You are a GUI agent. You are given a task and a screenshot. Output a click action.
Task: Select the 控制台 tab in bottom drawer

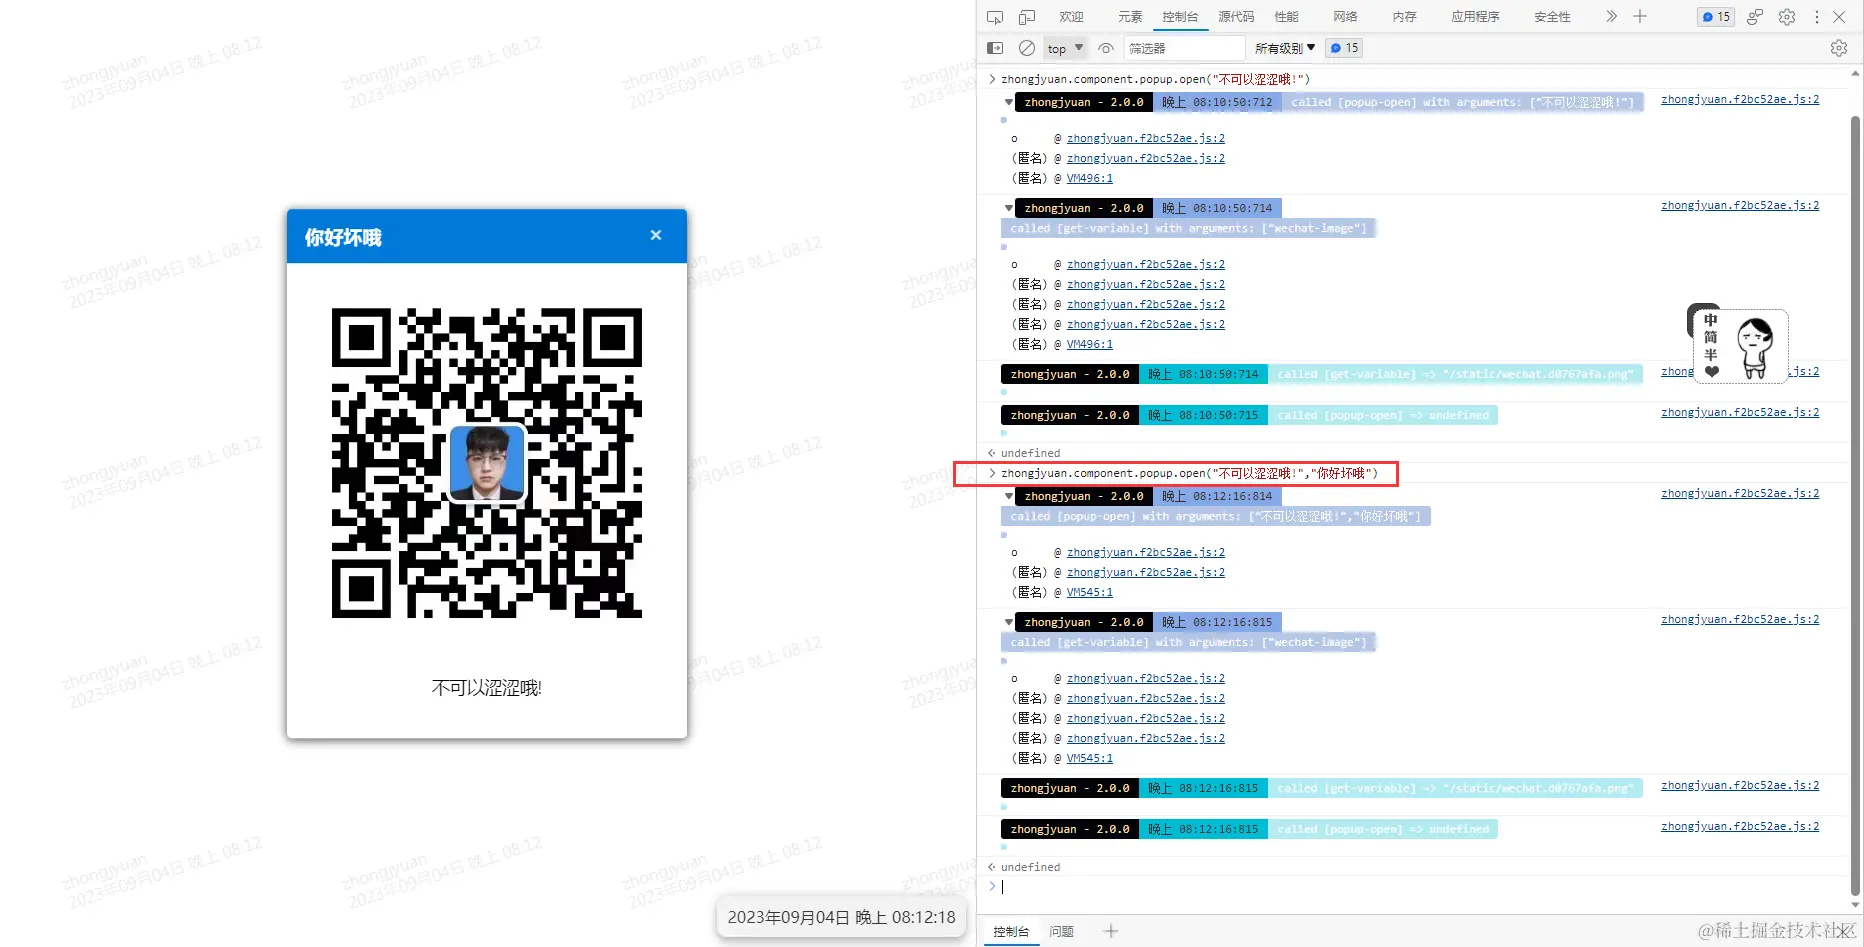point(1011,931)
